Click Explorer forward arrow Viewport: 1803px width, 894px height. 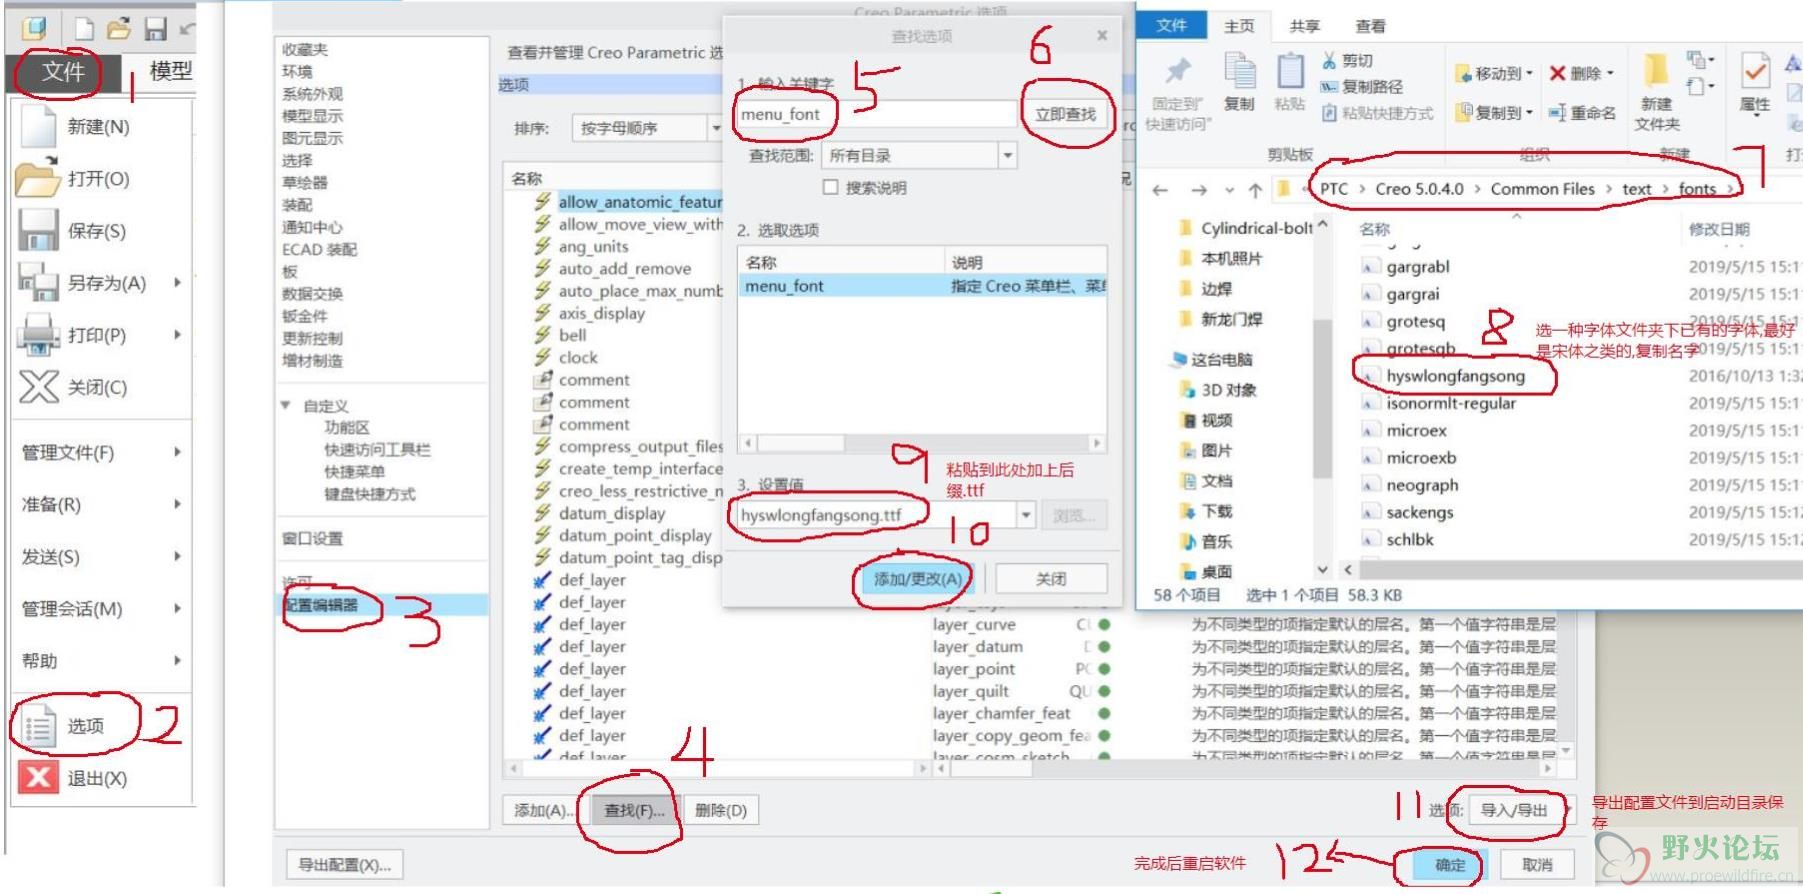click(1198, 190)
